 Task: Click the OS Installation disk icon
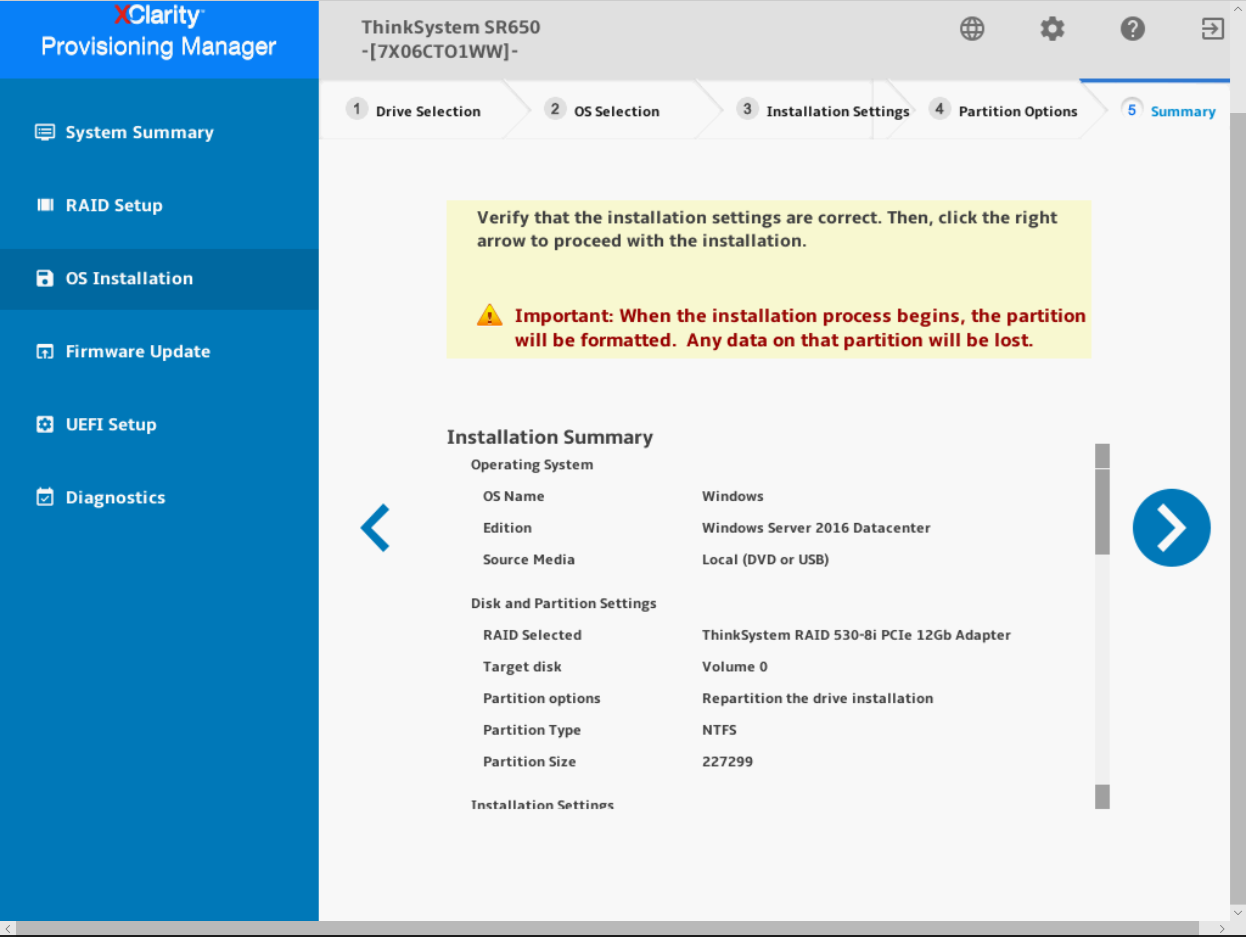tap(45, 278)
